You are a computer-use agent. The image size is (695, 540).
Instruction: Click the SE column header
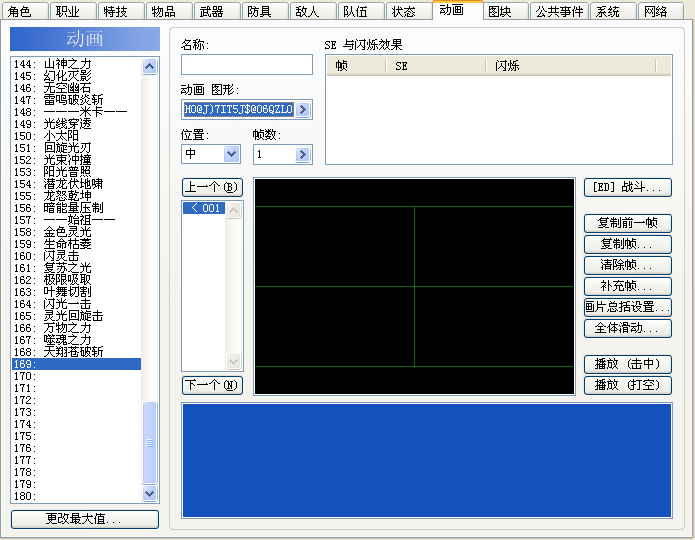coord(436,66)
